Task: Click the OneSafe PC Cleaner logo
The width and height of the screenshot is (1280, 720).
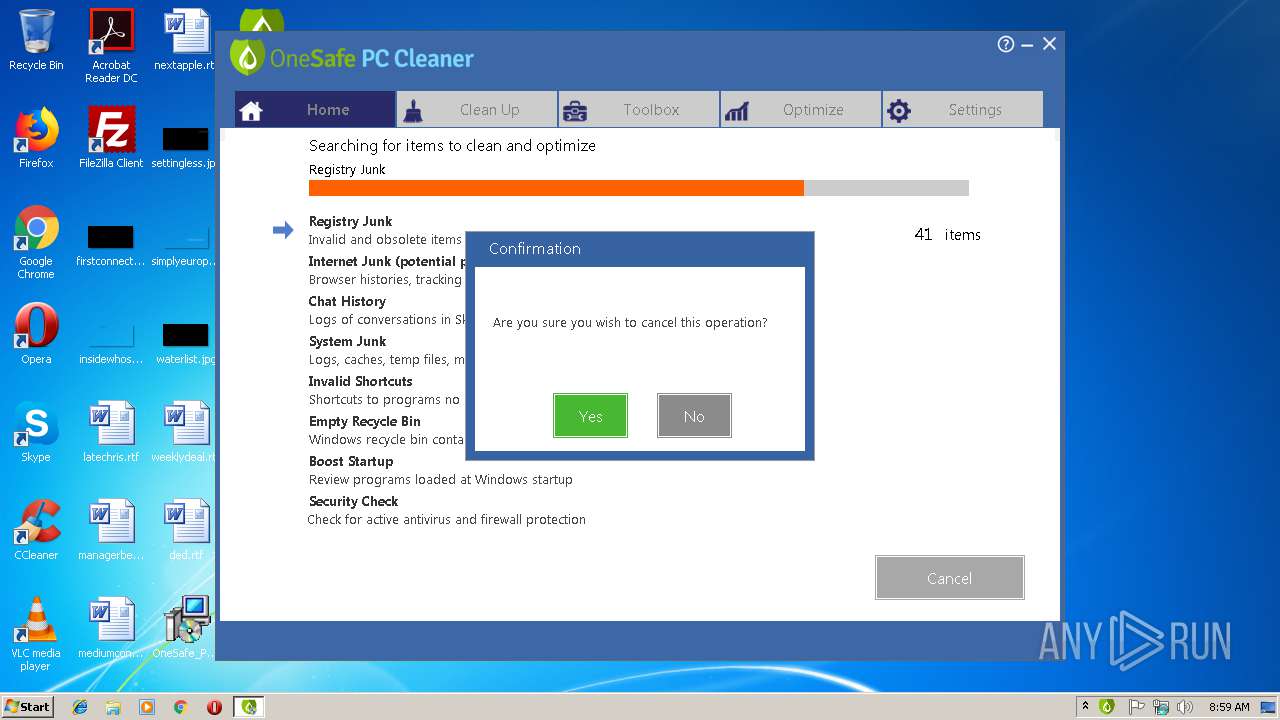Action: click(x=352, y=58)
